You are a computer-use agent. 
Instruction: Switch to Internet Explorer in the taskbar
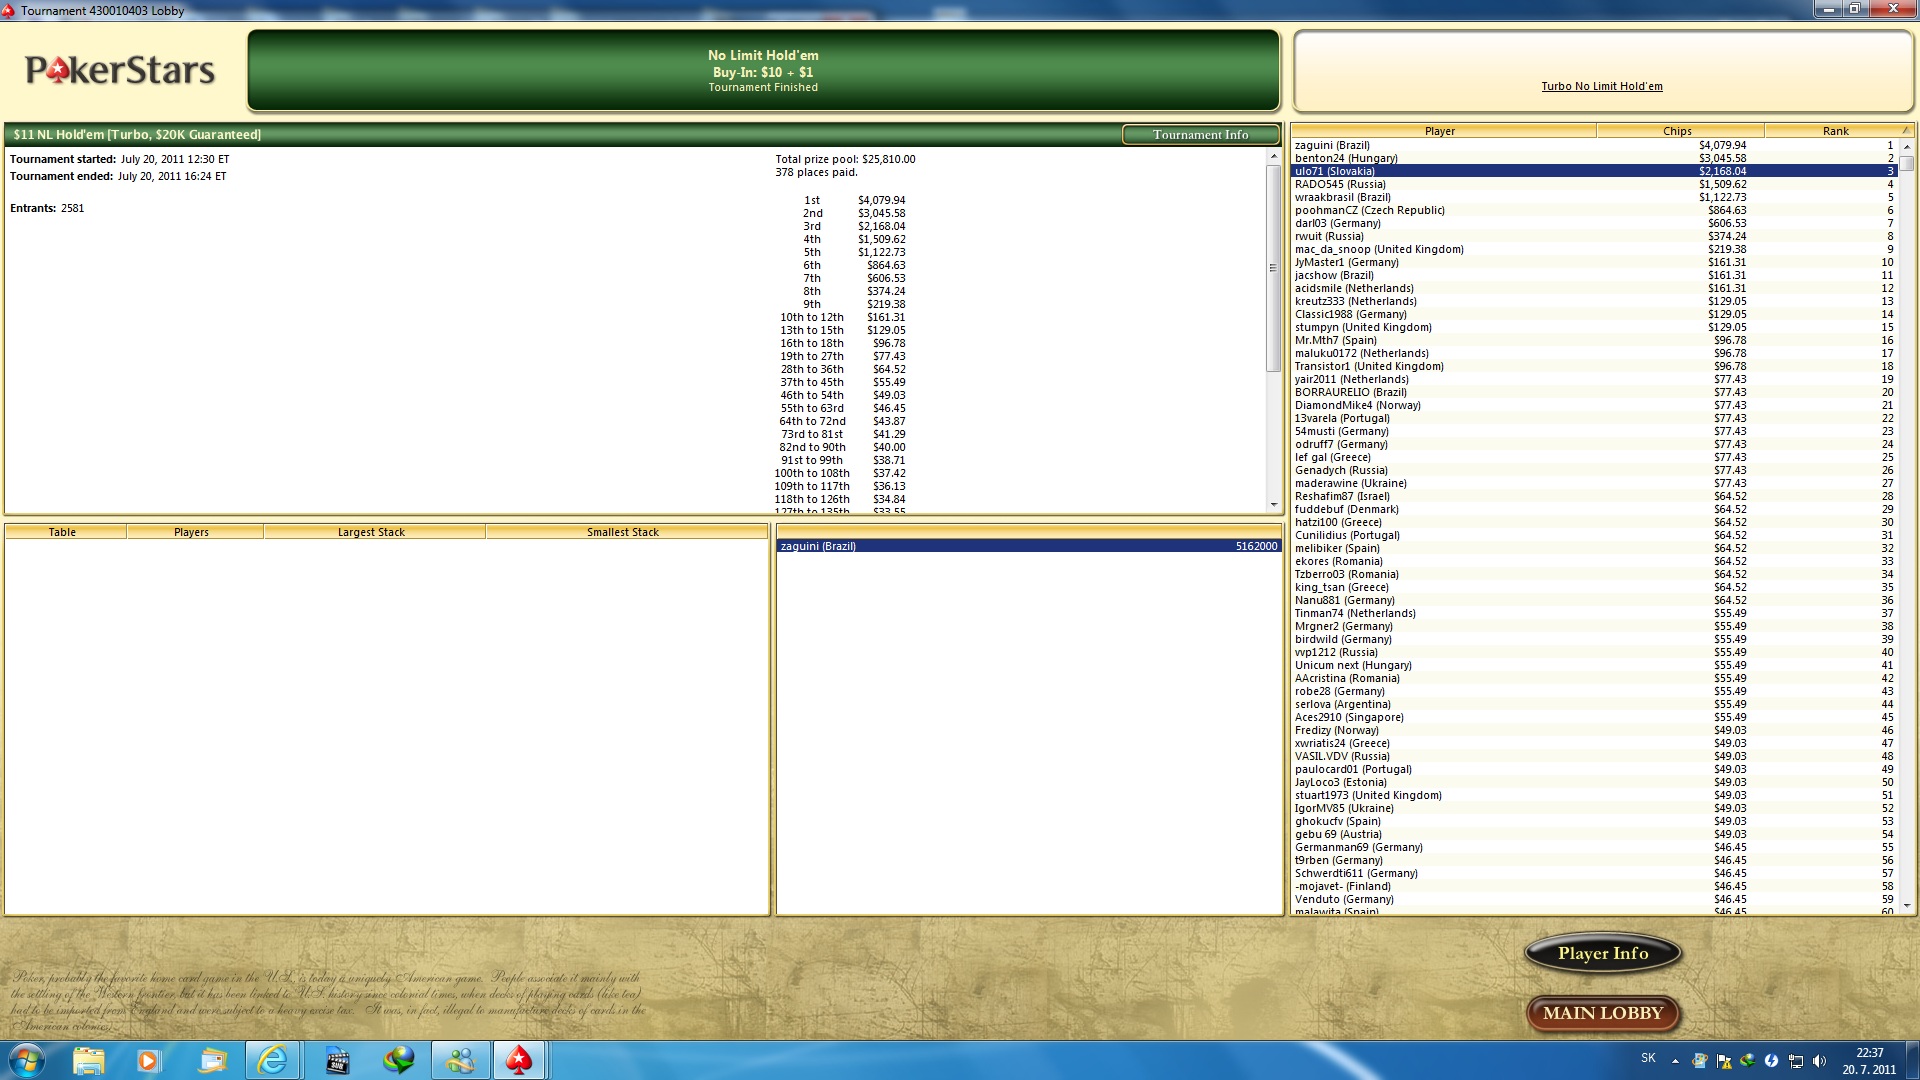coord(273,1060)
